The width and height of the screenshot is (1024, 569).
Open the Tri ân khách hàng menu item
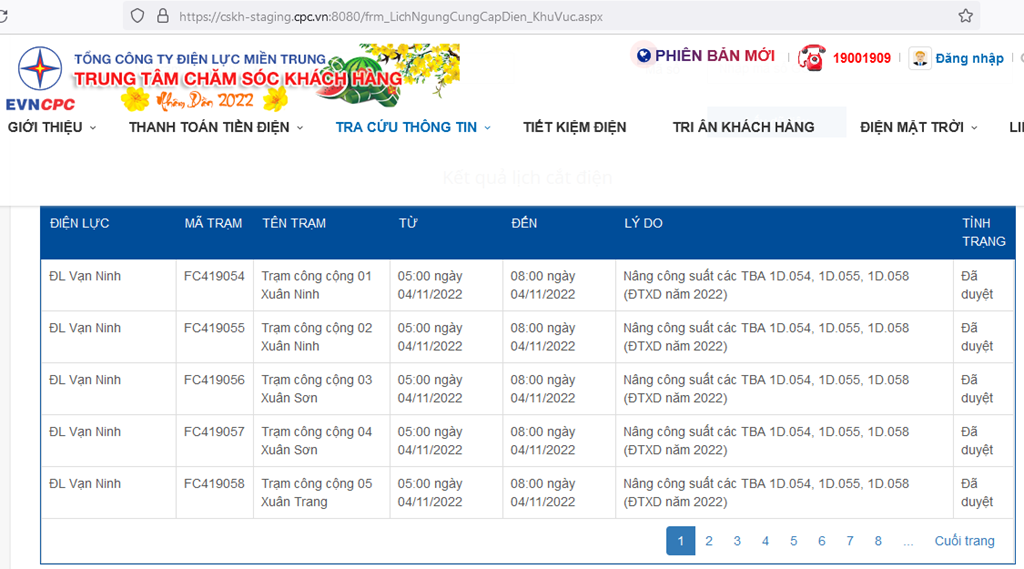[743, 127]
